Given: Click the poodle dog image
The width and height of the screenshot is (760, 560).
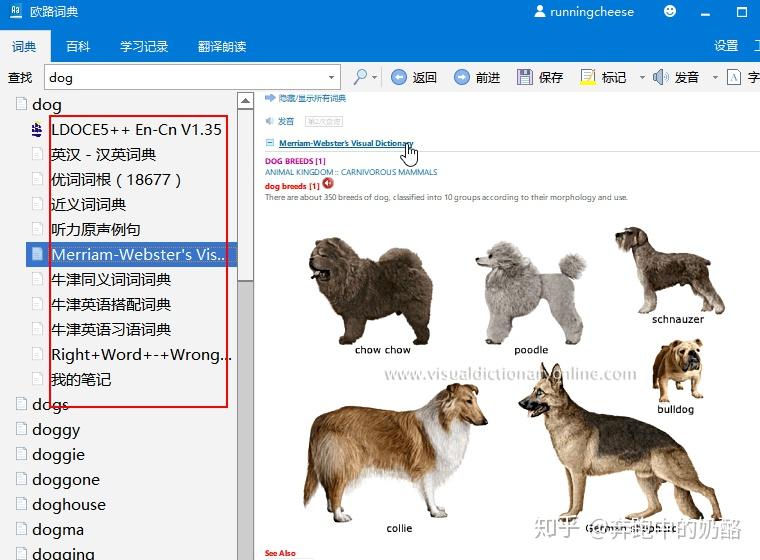Looking at the screenshot, I should [x=530, y=292].
